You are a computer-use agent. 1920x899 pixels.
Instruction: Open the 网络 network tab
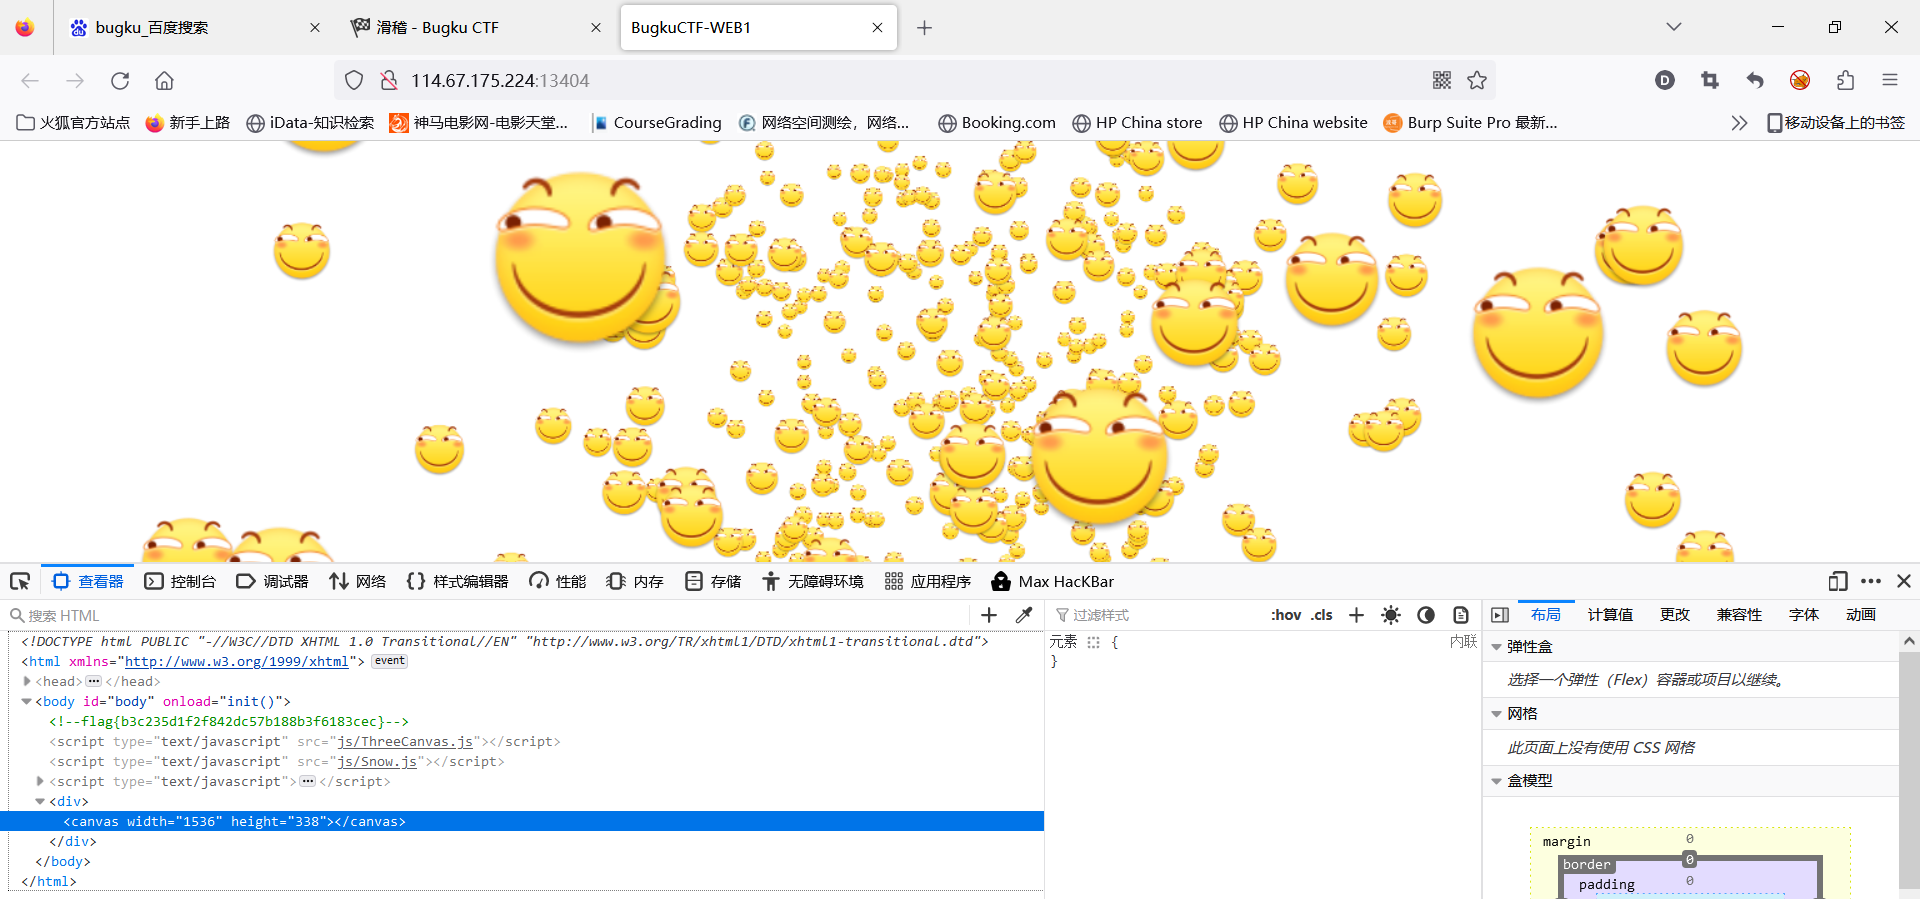click(x=357, y=581)
